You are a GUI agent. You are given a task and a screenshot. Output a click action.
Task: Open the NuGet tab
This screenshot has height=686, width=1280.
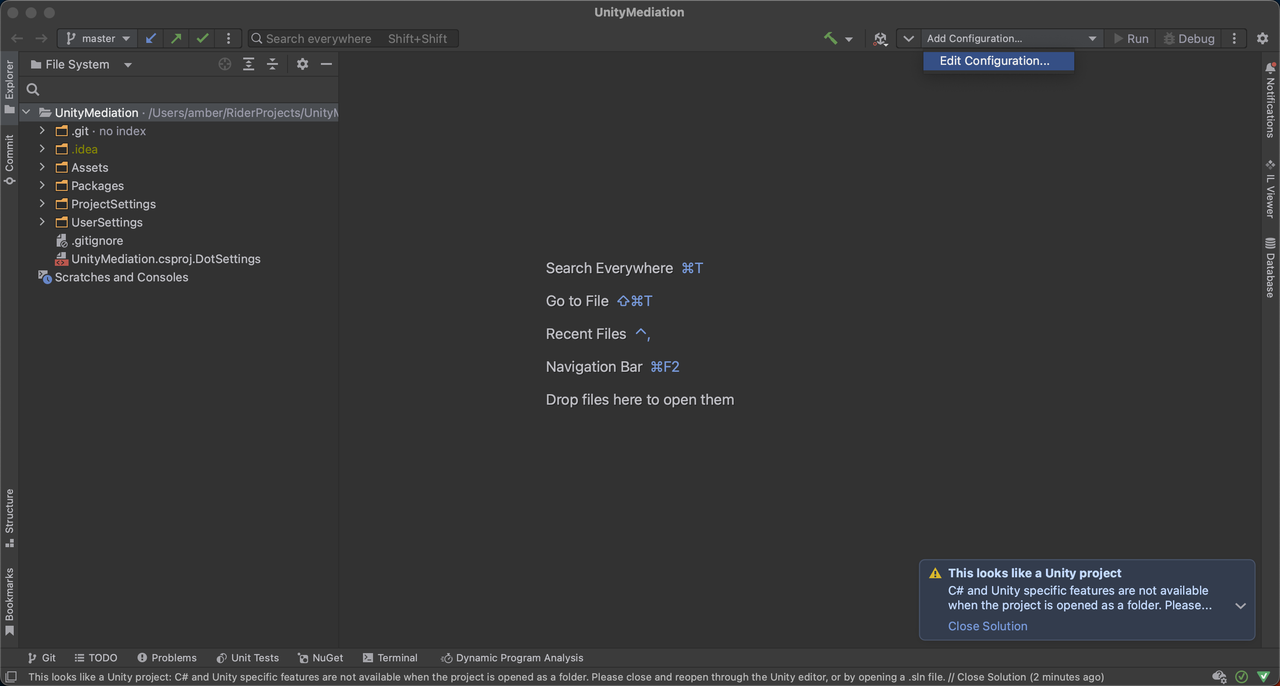(320, 658)
